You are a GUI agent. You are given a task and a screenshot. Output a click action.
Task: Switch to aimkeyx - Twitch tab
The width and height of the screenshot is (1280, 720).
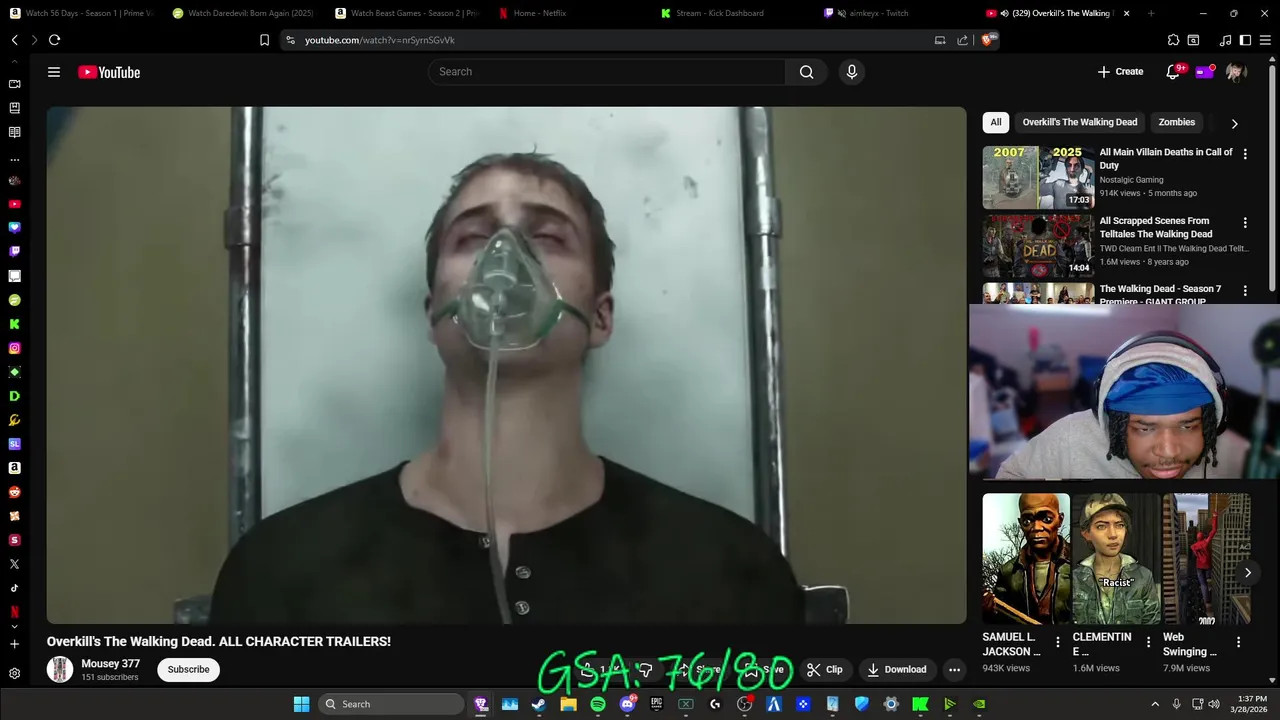click(x=895, y=13)
